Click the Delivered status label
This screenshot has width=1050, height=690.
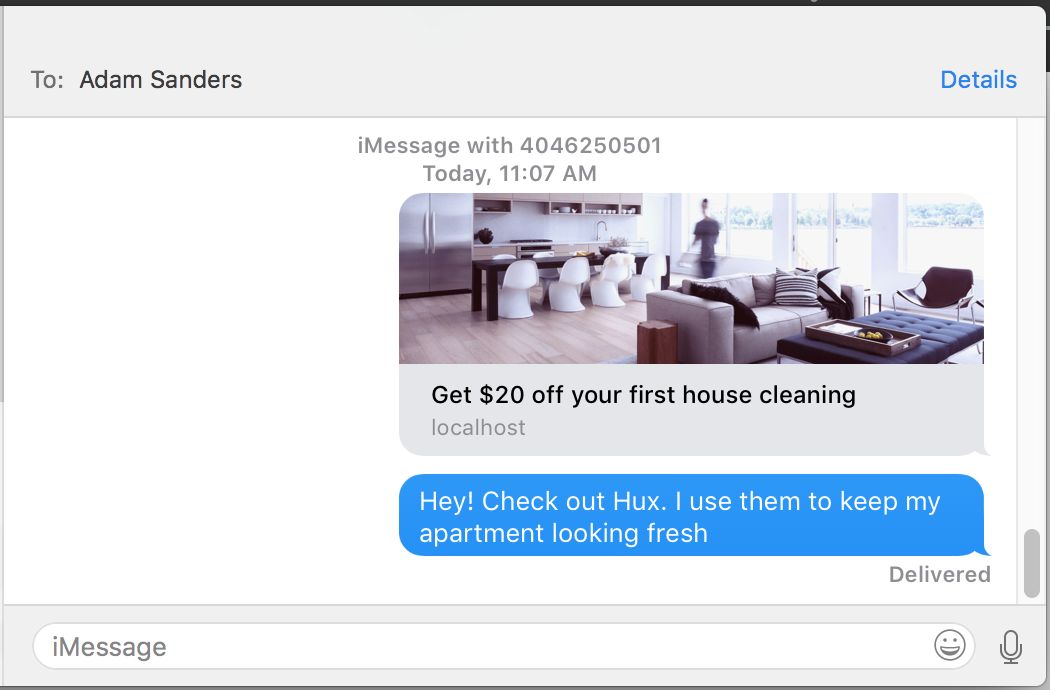pos(940,575)
